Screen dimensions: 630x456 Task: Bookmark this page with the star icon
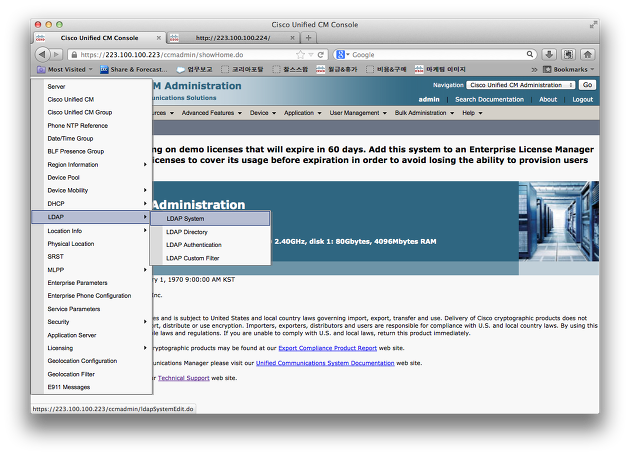coord(300,55)
